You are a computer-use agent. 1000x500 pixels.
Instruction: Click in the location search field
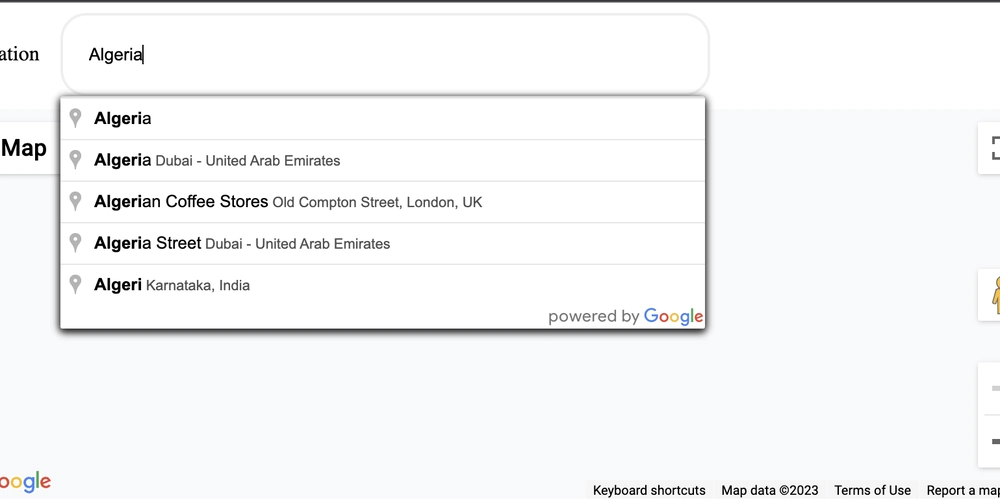pyautogui.click(x=385, y=55)
